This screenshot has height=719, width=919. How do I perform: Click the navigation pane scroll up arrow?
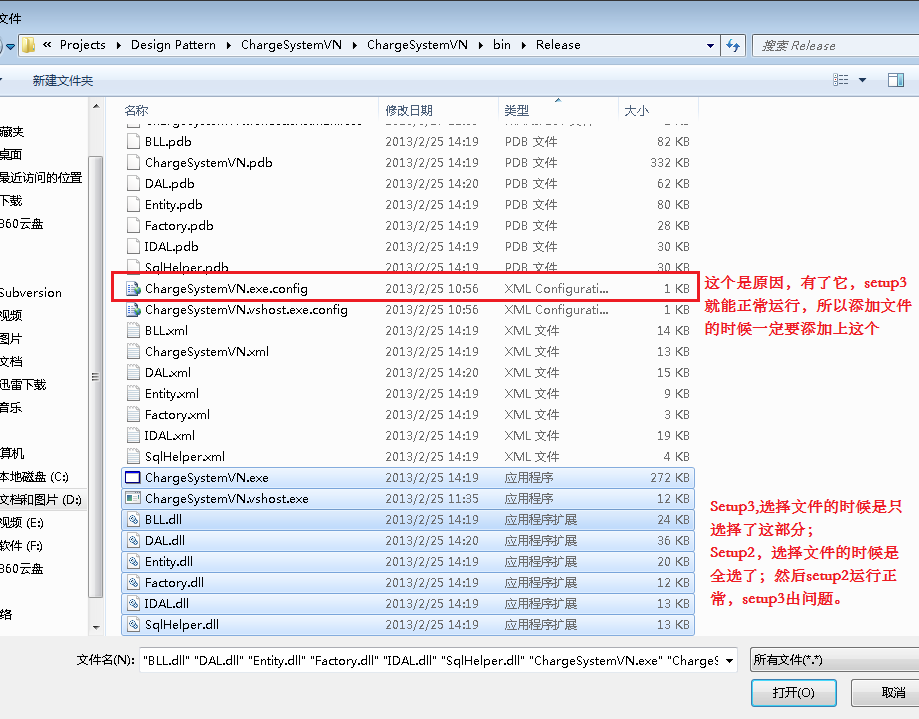(x=96, y=107)
